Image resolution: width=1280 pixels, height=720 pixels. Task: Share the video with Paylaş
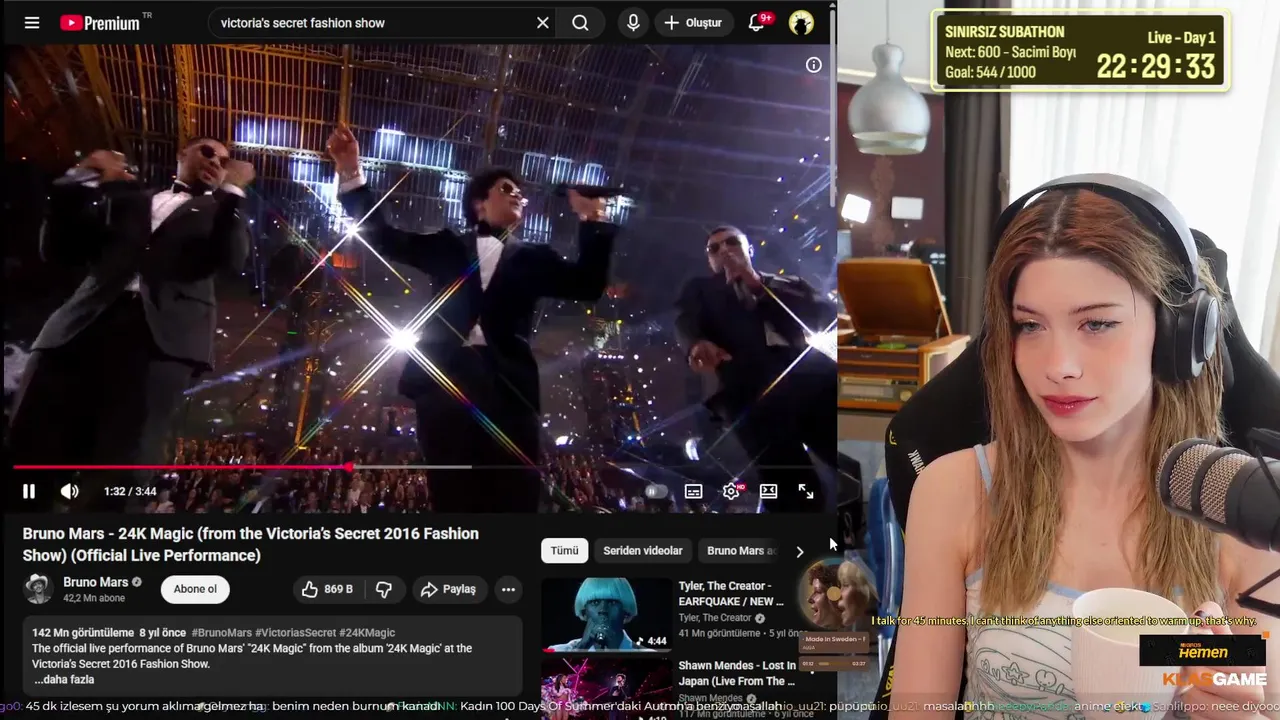coord(448,589)
